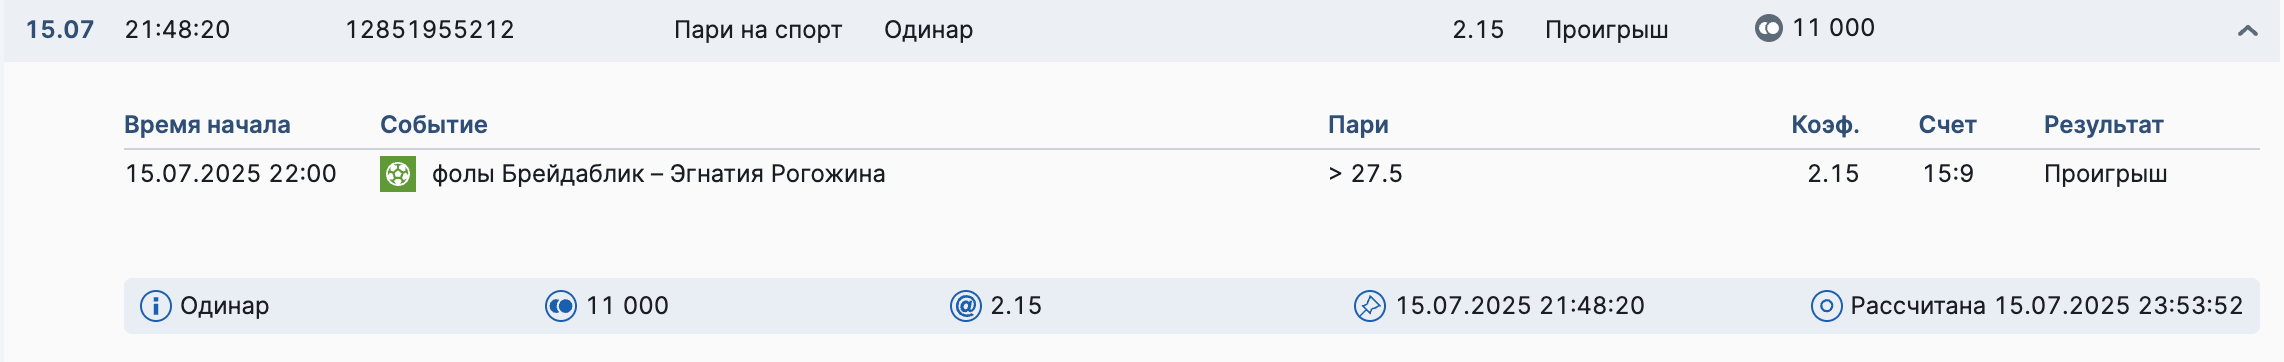Click the Пари на спорт label in the header
Image resolution: width=2284 pixels, height=362 pixels.
(x=758, y=30)
